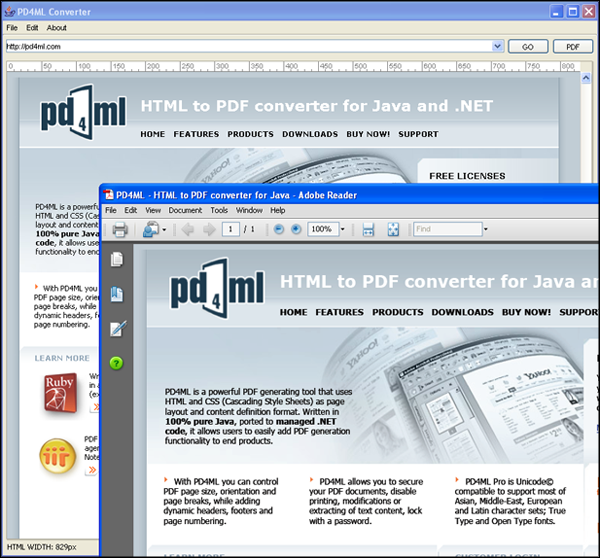Click the Java icon in PD4ML Converter title bar
Viewport: 600px width, 558px height.
click(x=10, y=12)
